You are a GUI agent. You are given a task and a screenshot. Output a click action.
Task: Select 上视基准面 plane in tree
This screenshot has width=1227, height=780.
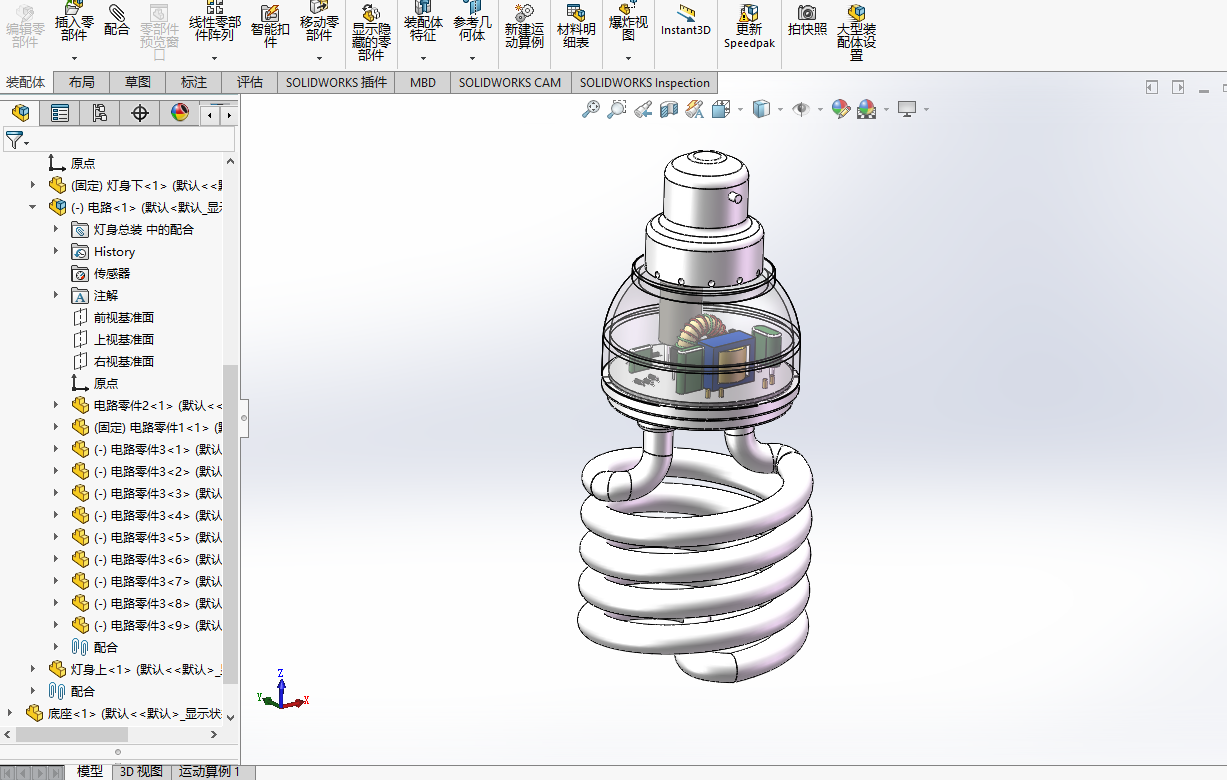[x=124, y=339]
